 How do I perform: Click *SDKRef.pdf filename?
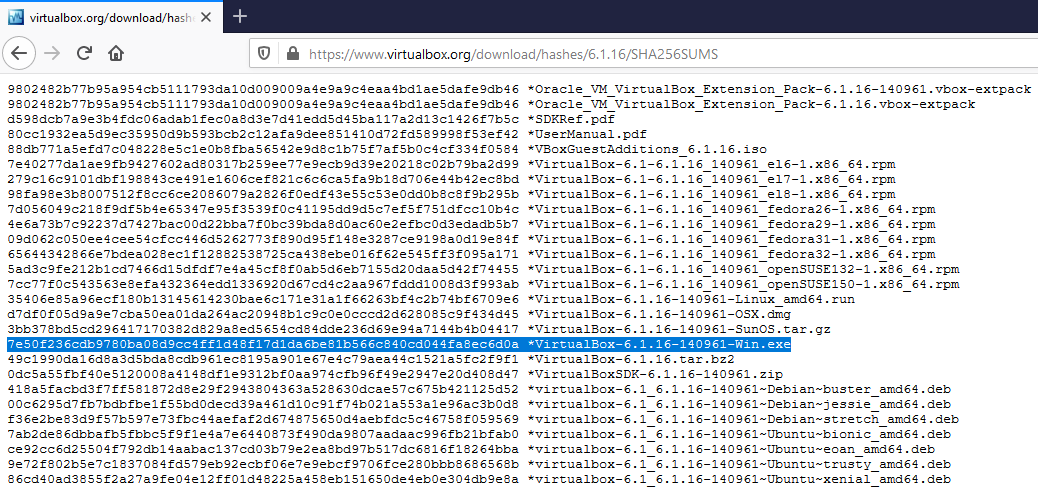(571, 119)
